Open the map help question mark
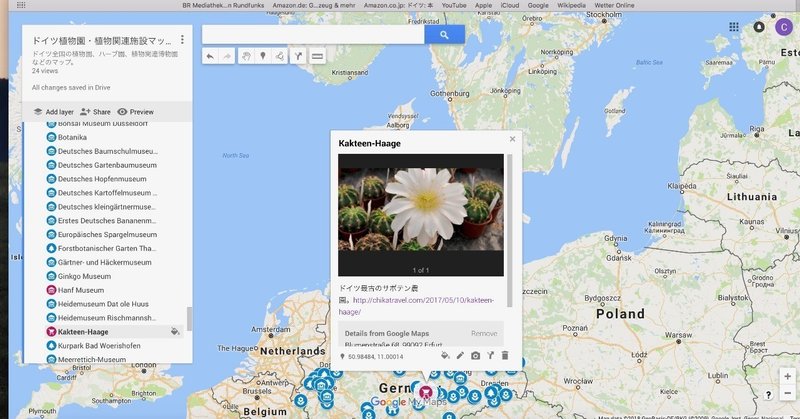The height and width of the screenshot is (419, 800). pyautogui.click(x=768, y=395)
